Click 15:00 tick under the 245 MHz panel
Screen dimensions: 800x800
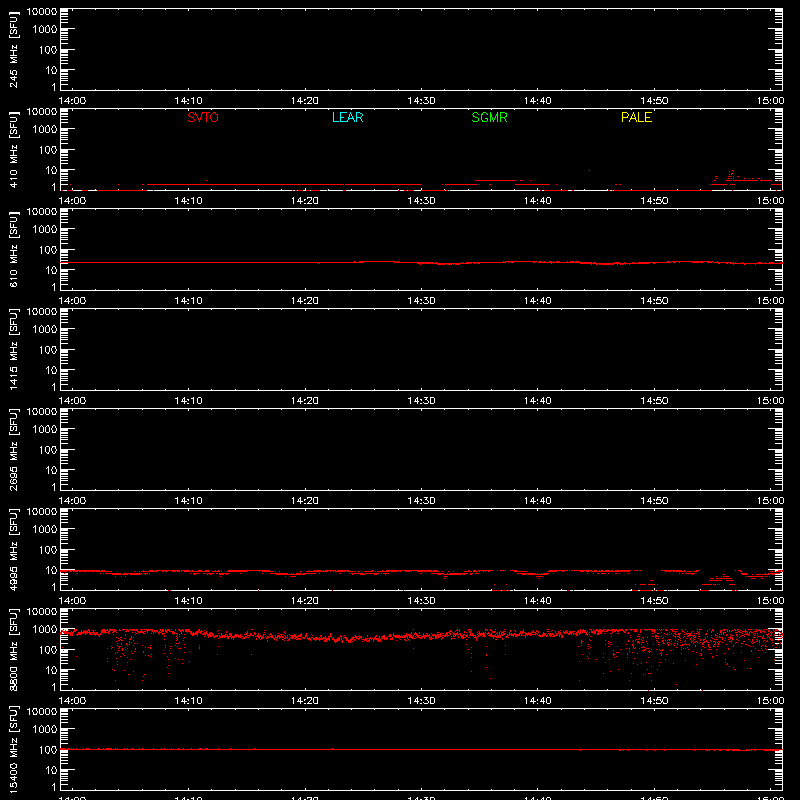[x=770, y=101]
